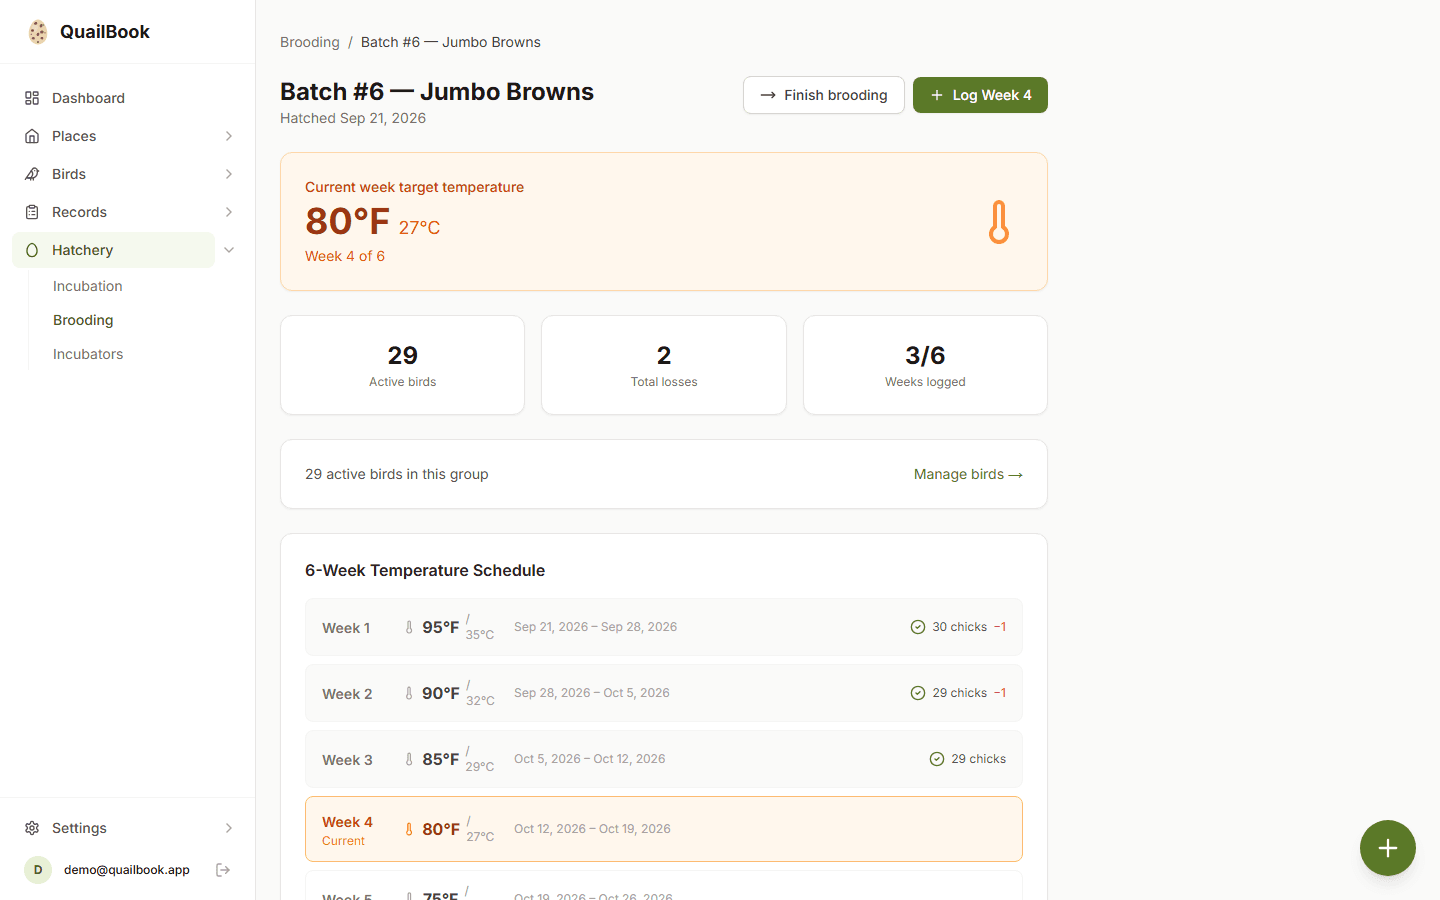Click the Brooding breadcrumb link

(x=310, y=42)
